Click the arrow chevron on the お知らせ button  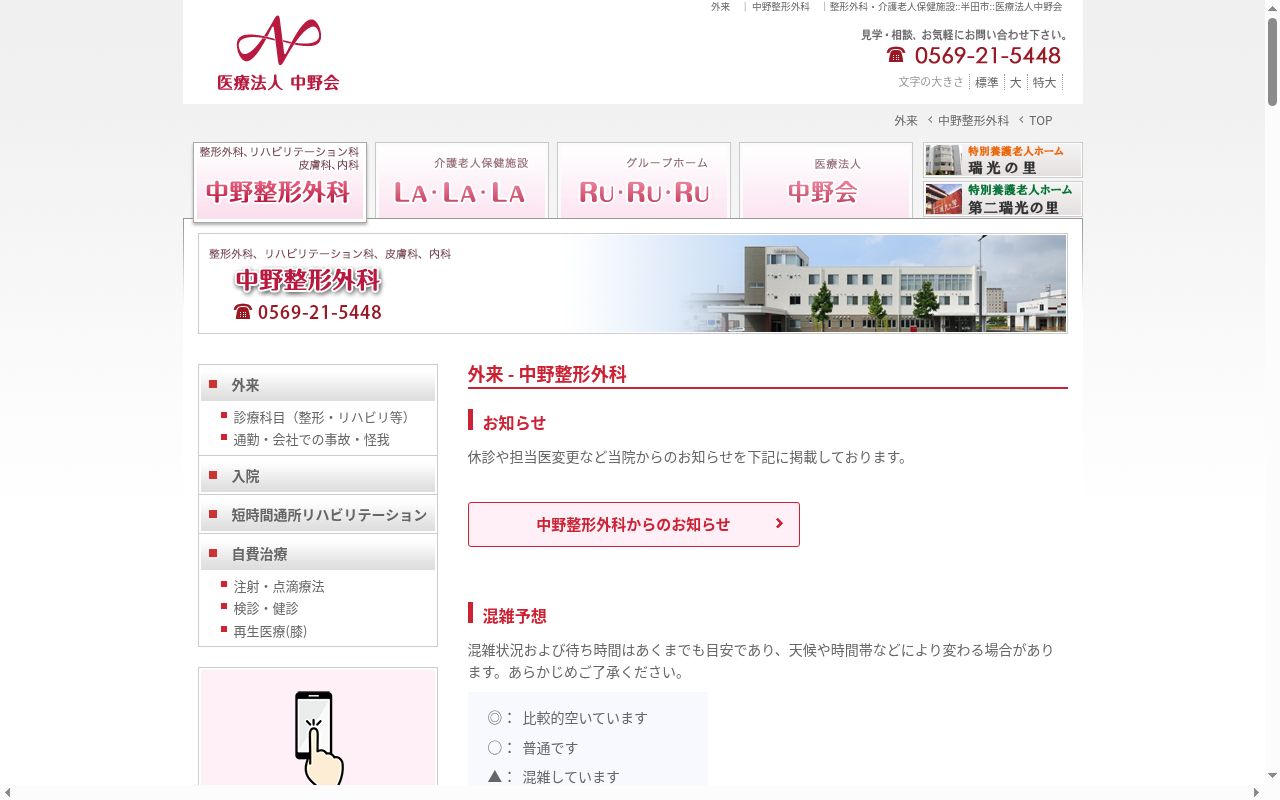779,523
